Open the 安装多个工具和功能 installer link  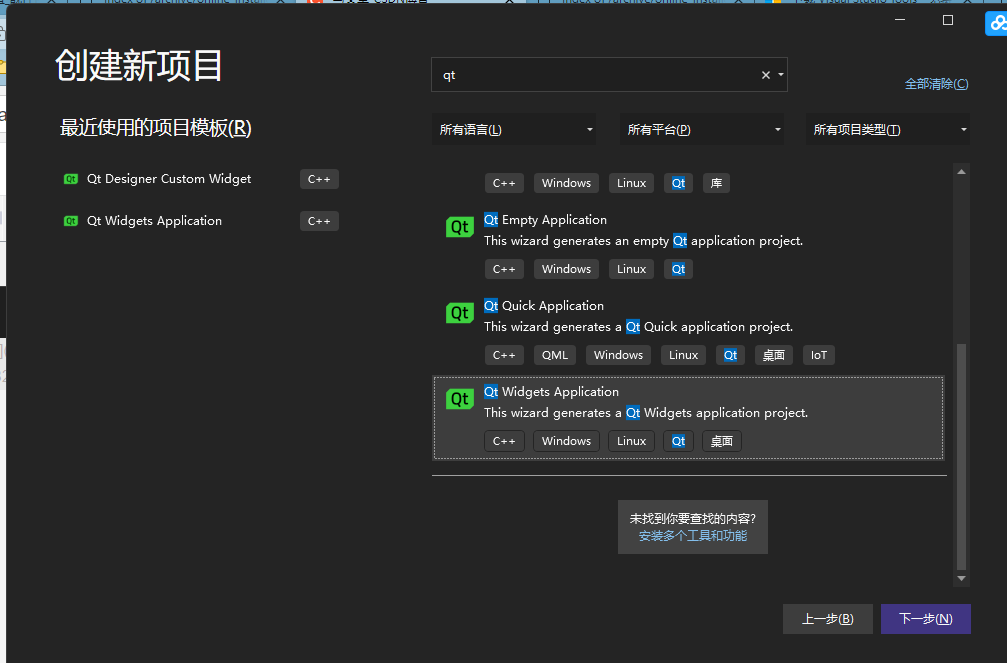692,535
